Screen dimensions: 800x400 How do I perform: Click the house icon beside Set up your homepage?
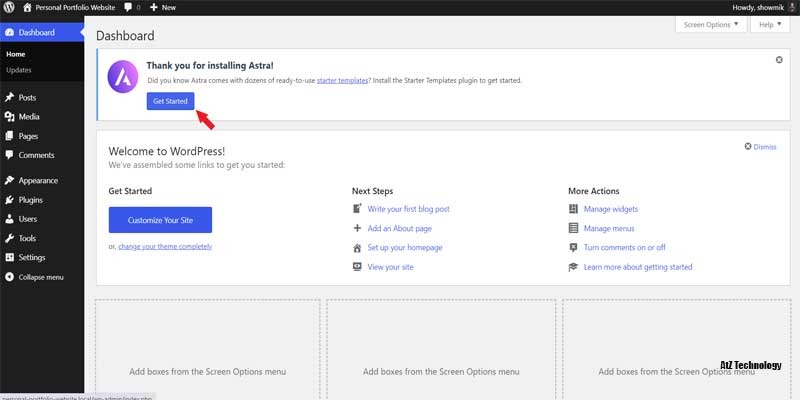(357, 248)
